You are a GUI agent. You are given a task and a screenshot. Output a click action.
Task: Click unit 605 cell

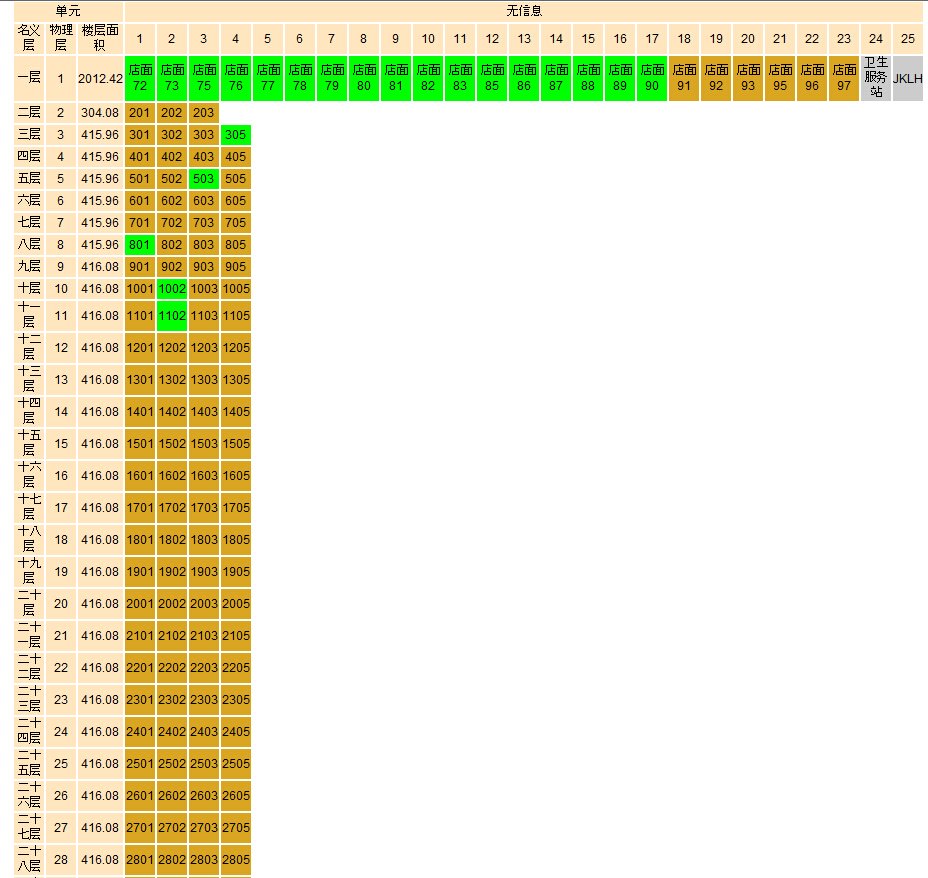(236, 200)
